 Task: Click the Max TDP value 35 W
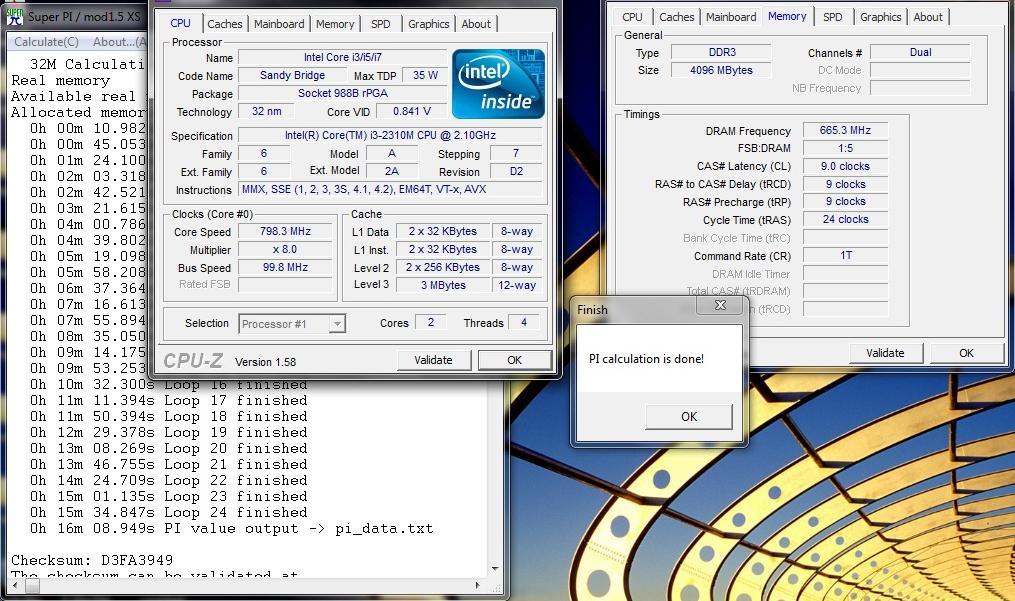(x=425, y=75)
